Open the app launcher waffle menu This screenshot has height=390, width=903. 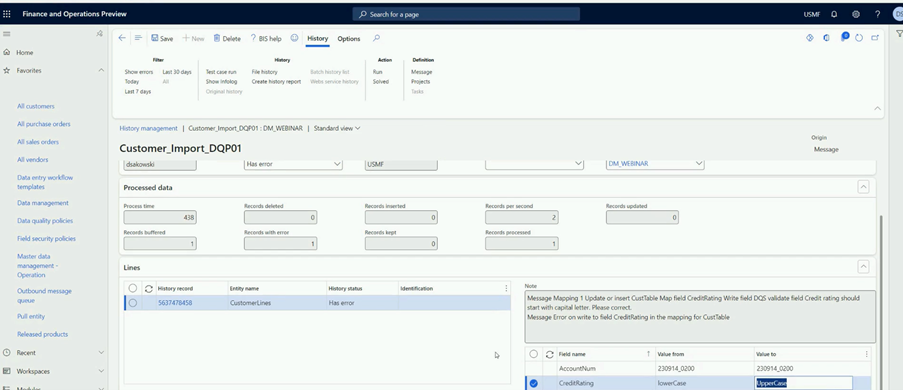[x=7, y=14]
